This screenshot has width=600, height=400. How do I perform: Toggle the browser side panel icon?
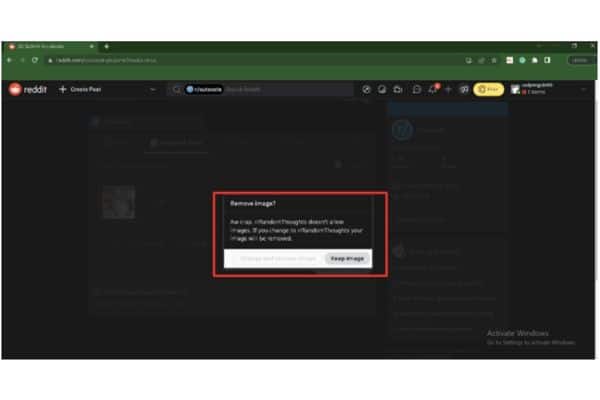(x=547, y=60)
